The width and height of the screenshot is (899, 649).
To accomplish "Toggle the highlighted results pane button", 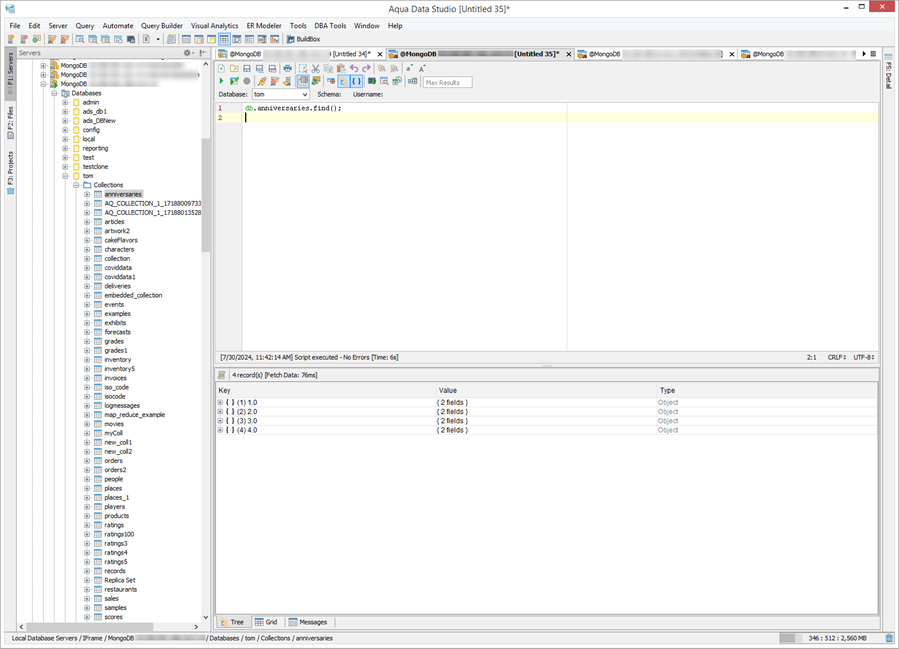I will [303, 81].
